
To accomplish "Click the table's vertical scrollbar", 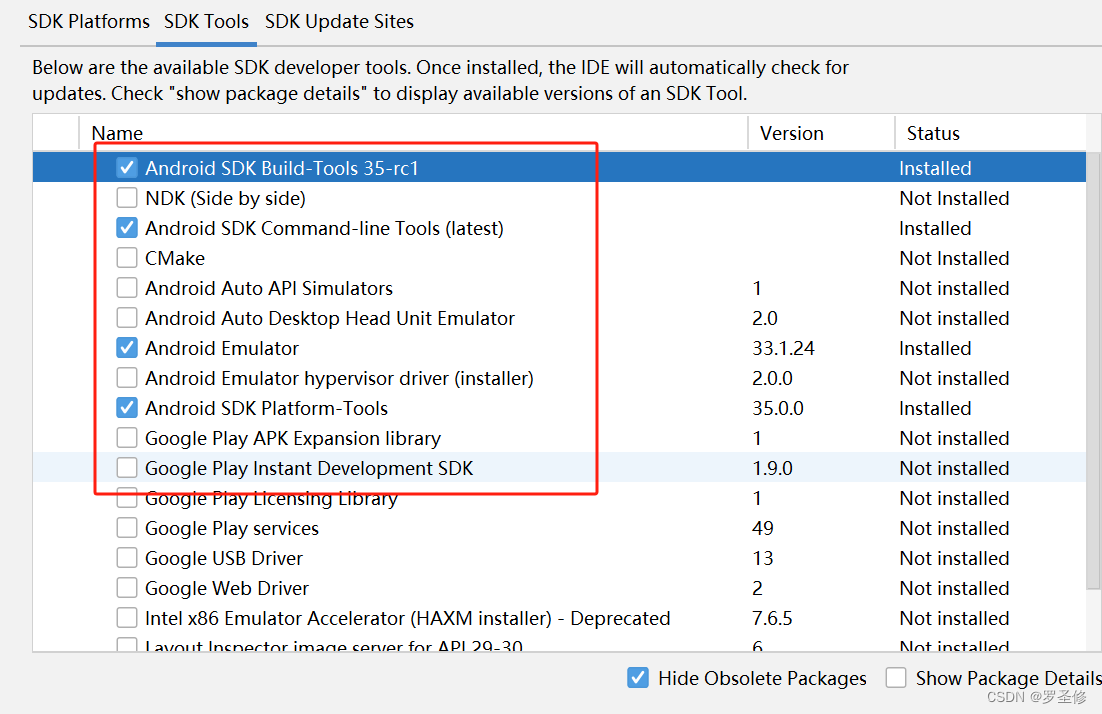I will point(1094,370).
